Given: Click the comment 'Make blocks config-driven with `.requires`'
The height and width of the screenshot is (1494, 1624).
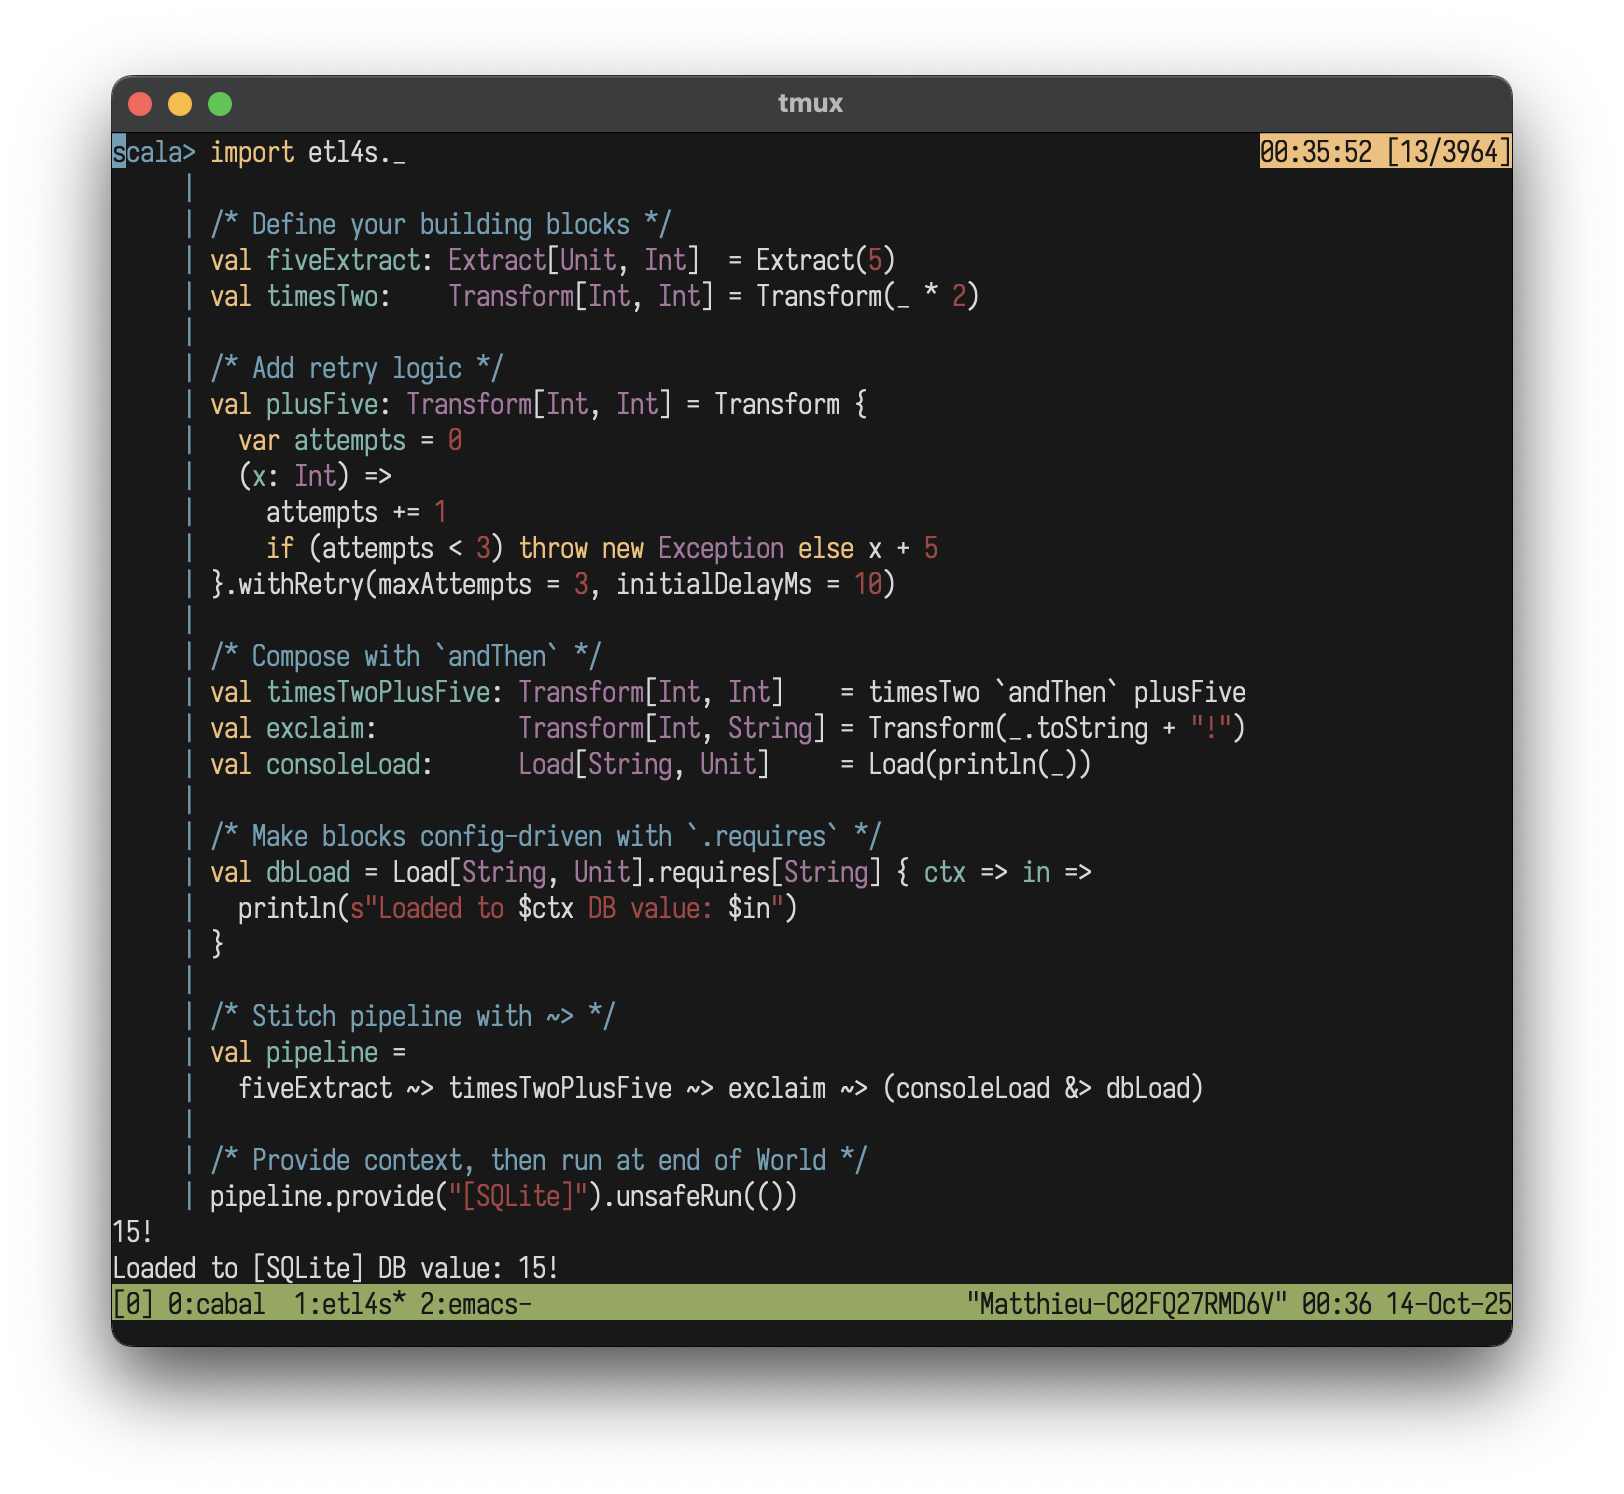Looking at the screenshot, I should [546, 836].
